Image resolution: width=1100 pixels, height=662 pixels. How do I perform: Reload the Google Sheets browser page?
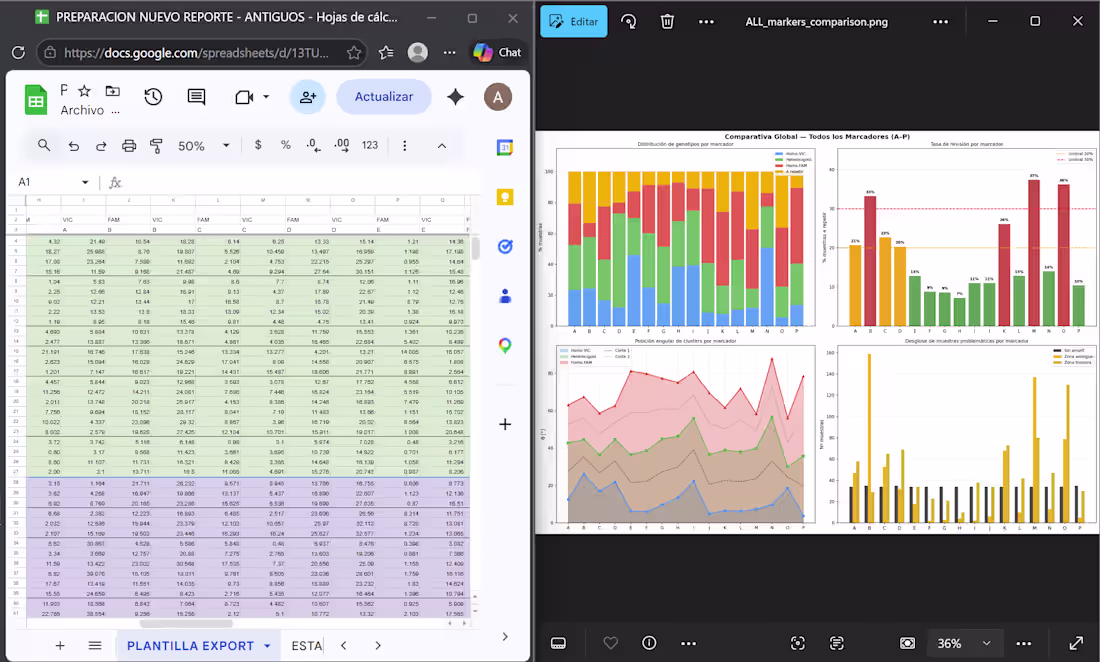[19, 53]
